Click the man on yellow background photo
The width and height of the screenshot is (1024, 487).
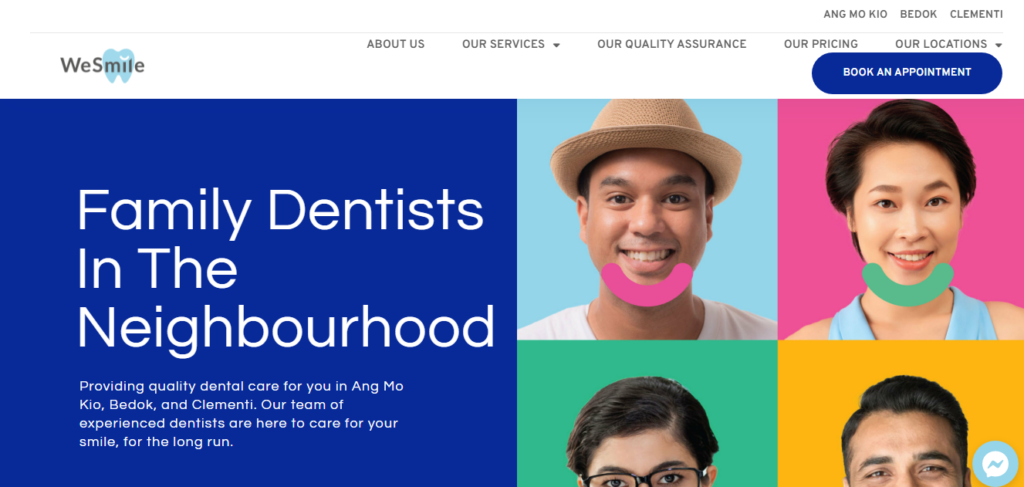901,414
